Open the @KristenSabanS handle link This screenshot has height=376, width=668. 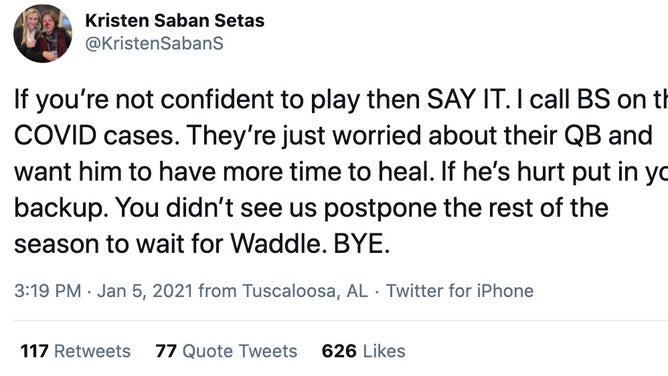(x=154, y=43)
